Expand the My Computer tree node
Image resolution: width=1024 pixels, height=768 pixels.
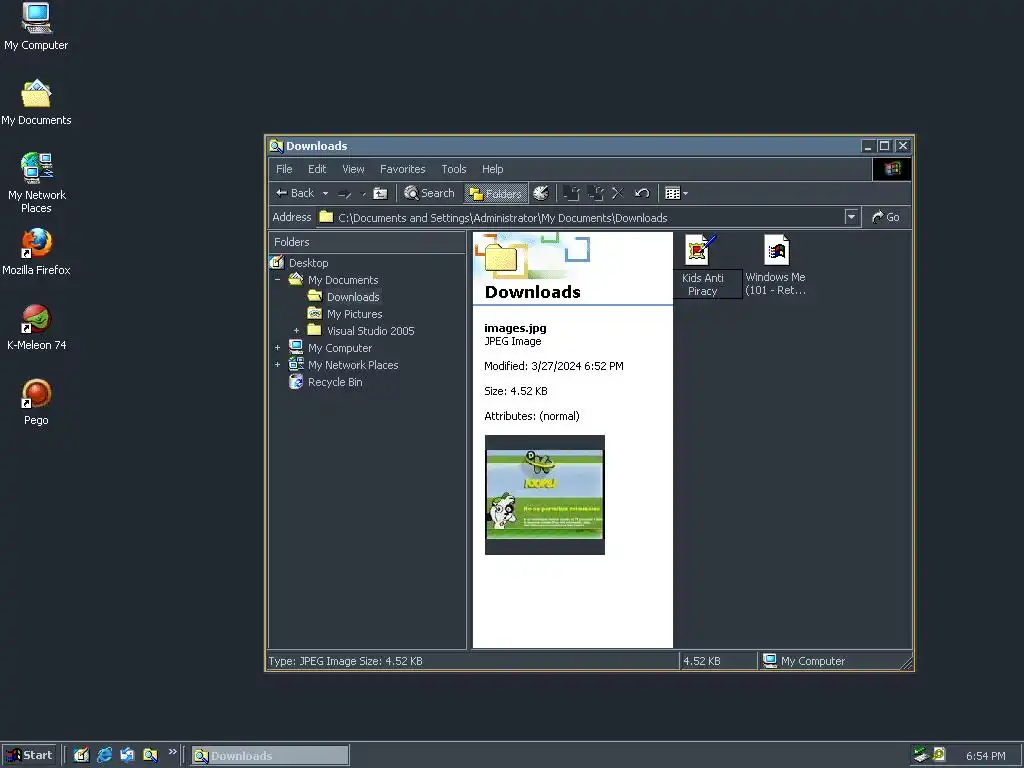coord(278,347)
